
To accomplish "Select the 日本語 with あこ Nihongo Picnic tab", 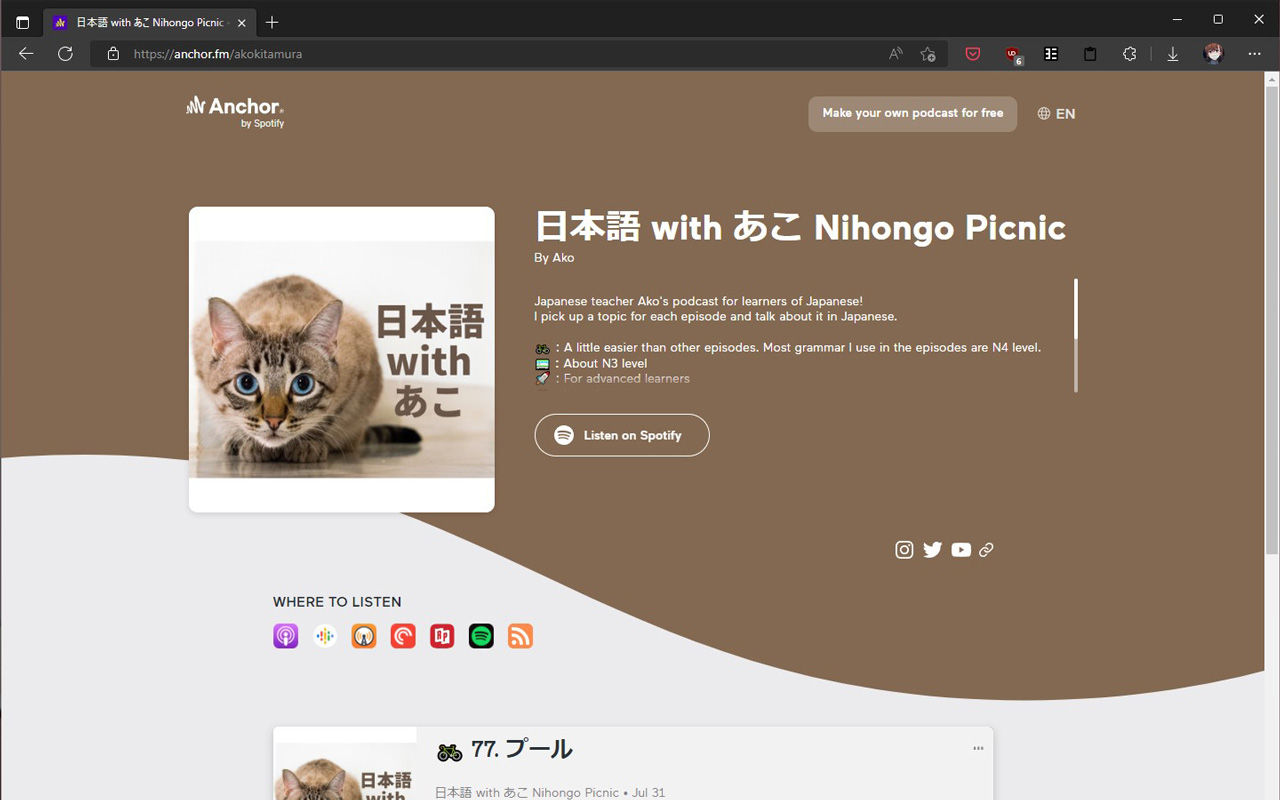I will pos(149,22).
